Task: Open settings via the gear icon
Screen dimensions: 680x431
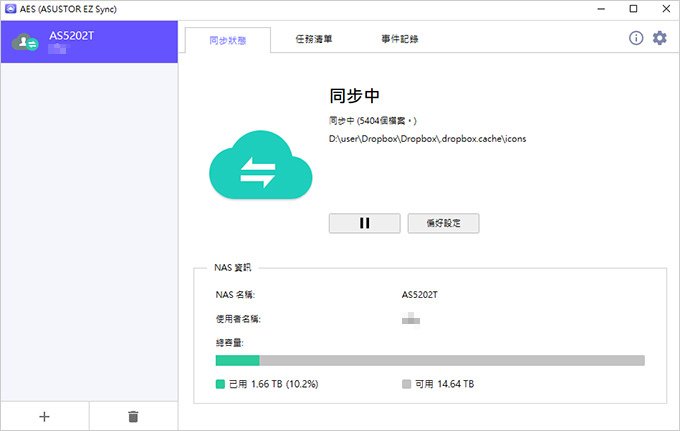Action: click(x=660, y=38)
